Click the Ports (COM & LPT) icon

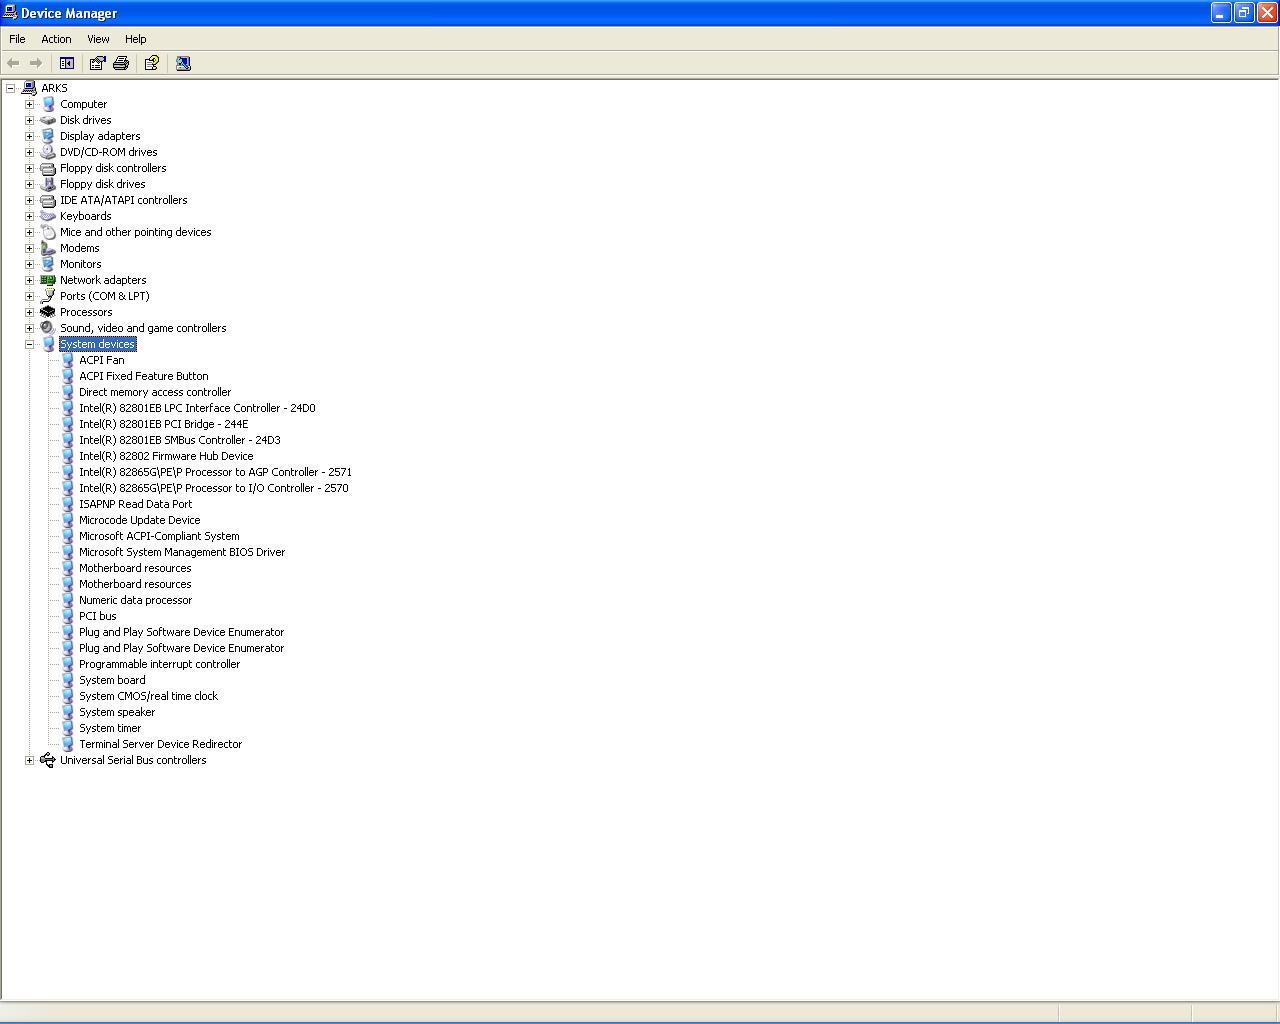48,296
